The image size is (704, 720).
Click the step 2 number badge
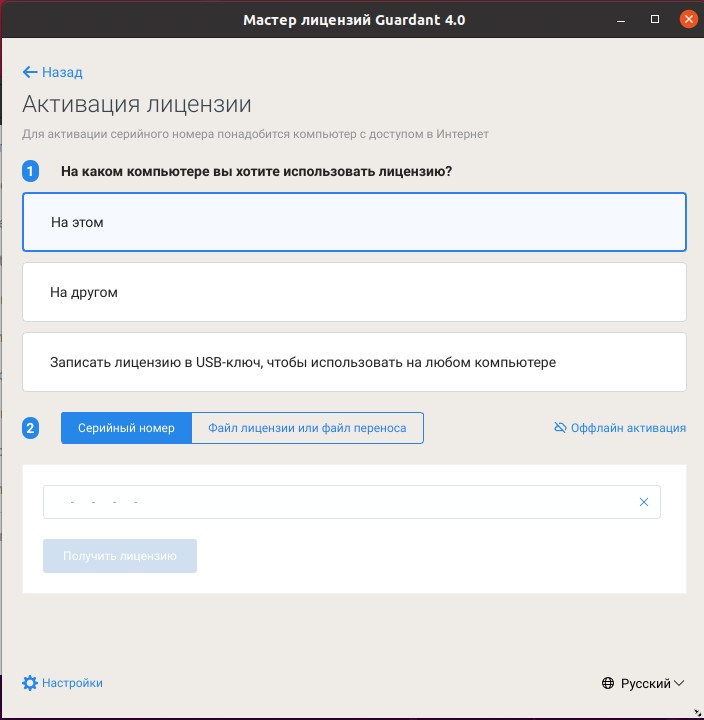30,428
